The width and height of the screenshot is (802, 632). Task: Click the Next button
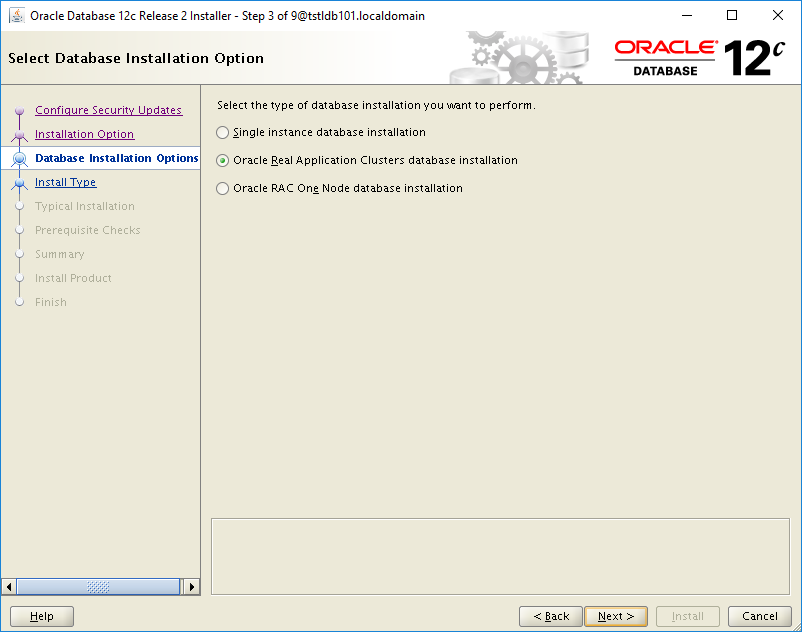pos(616,616)
